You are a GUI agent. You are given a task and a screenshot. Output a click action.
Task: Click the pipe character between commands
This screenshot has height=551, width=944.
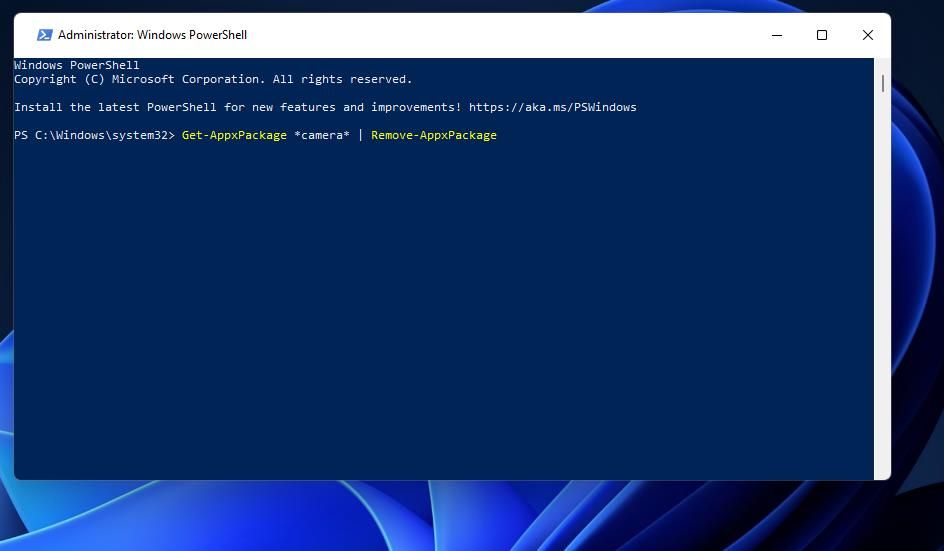(x=360, y=135)
